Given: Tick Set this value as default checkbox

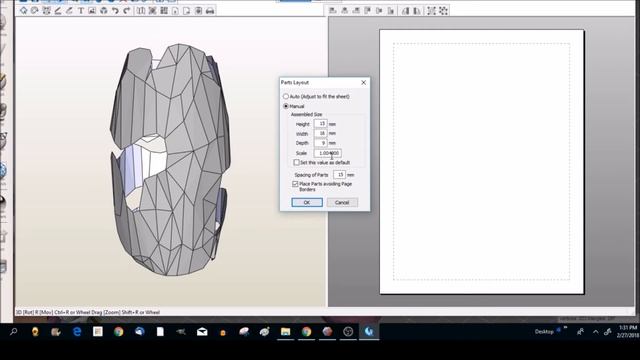Looking at the screenshot, I should click(296, 162).
